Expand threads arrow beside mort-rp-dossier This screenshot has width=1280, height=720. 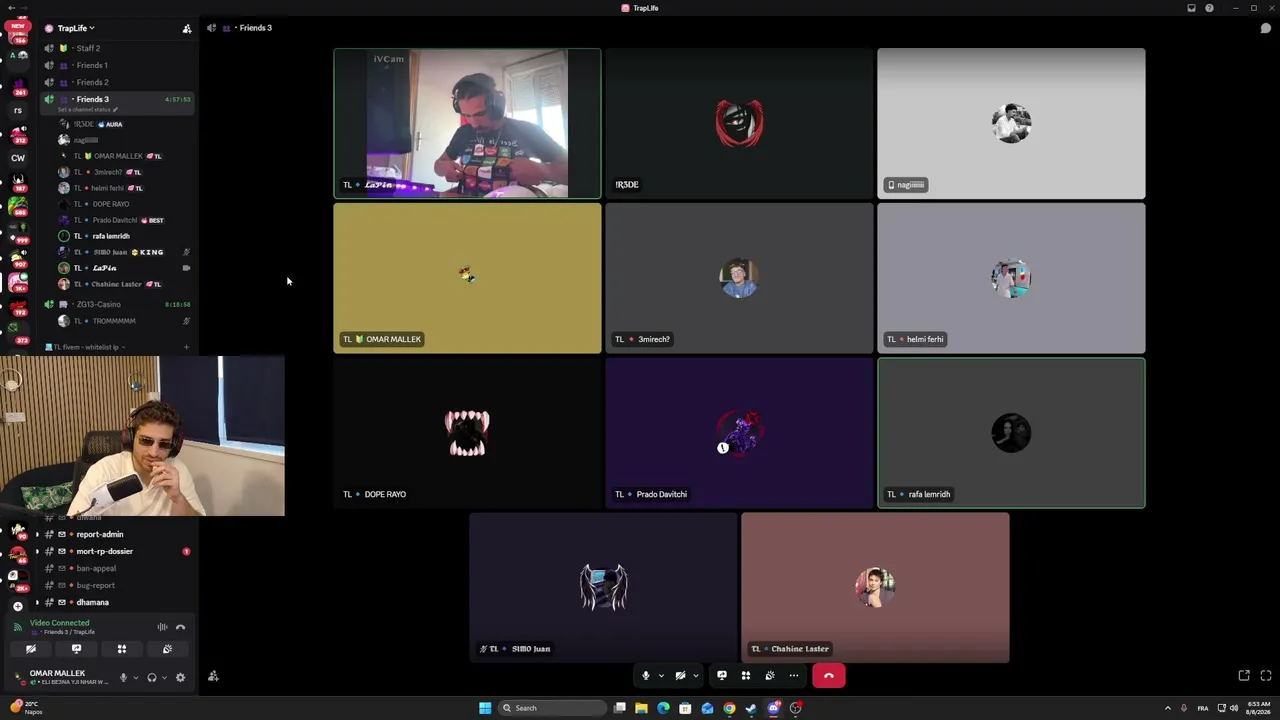(37, 551)
